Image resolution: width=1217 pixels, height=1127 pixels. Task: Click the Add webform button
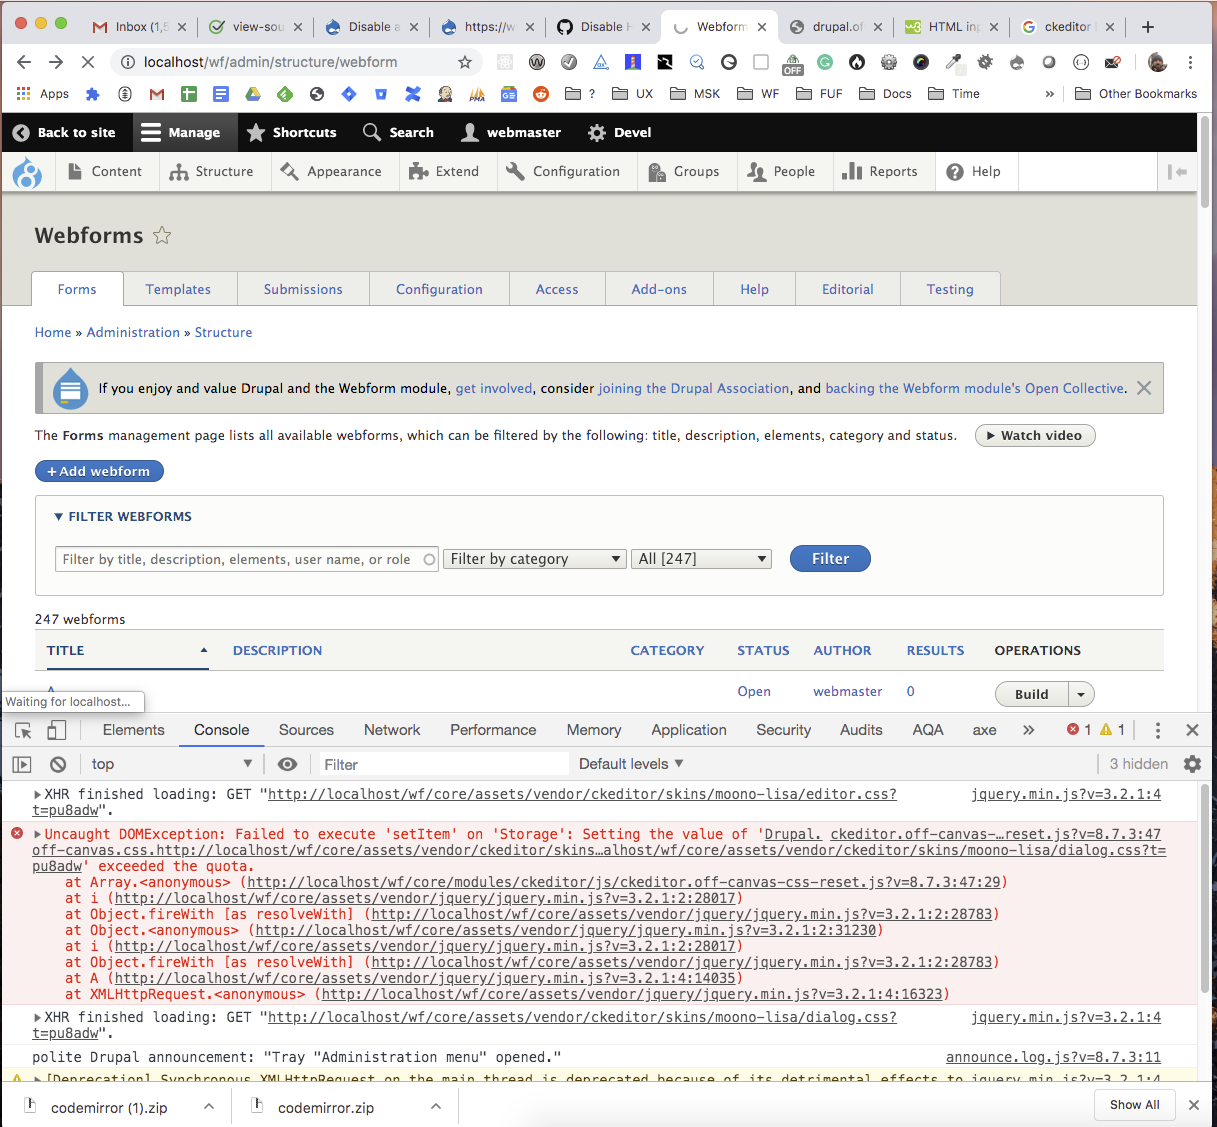tap(99, 471)
